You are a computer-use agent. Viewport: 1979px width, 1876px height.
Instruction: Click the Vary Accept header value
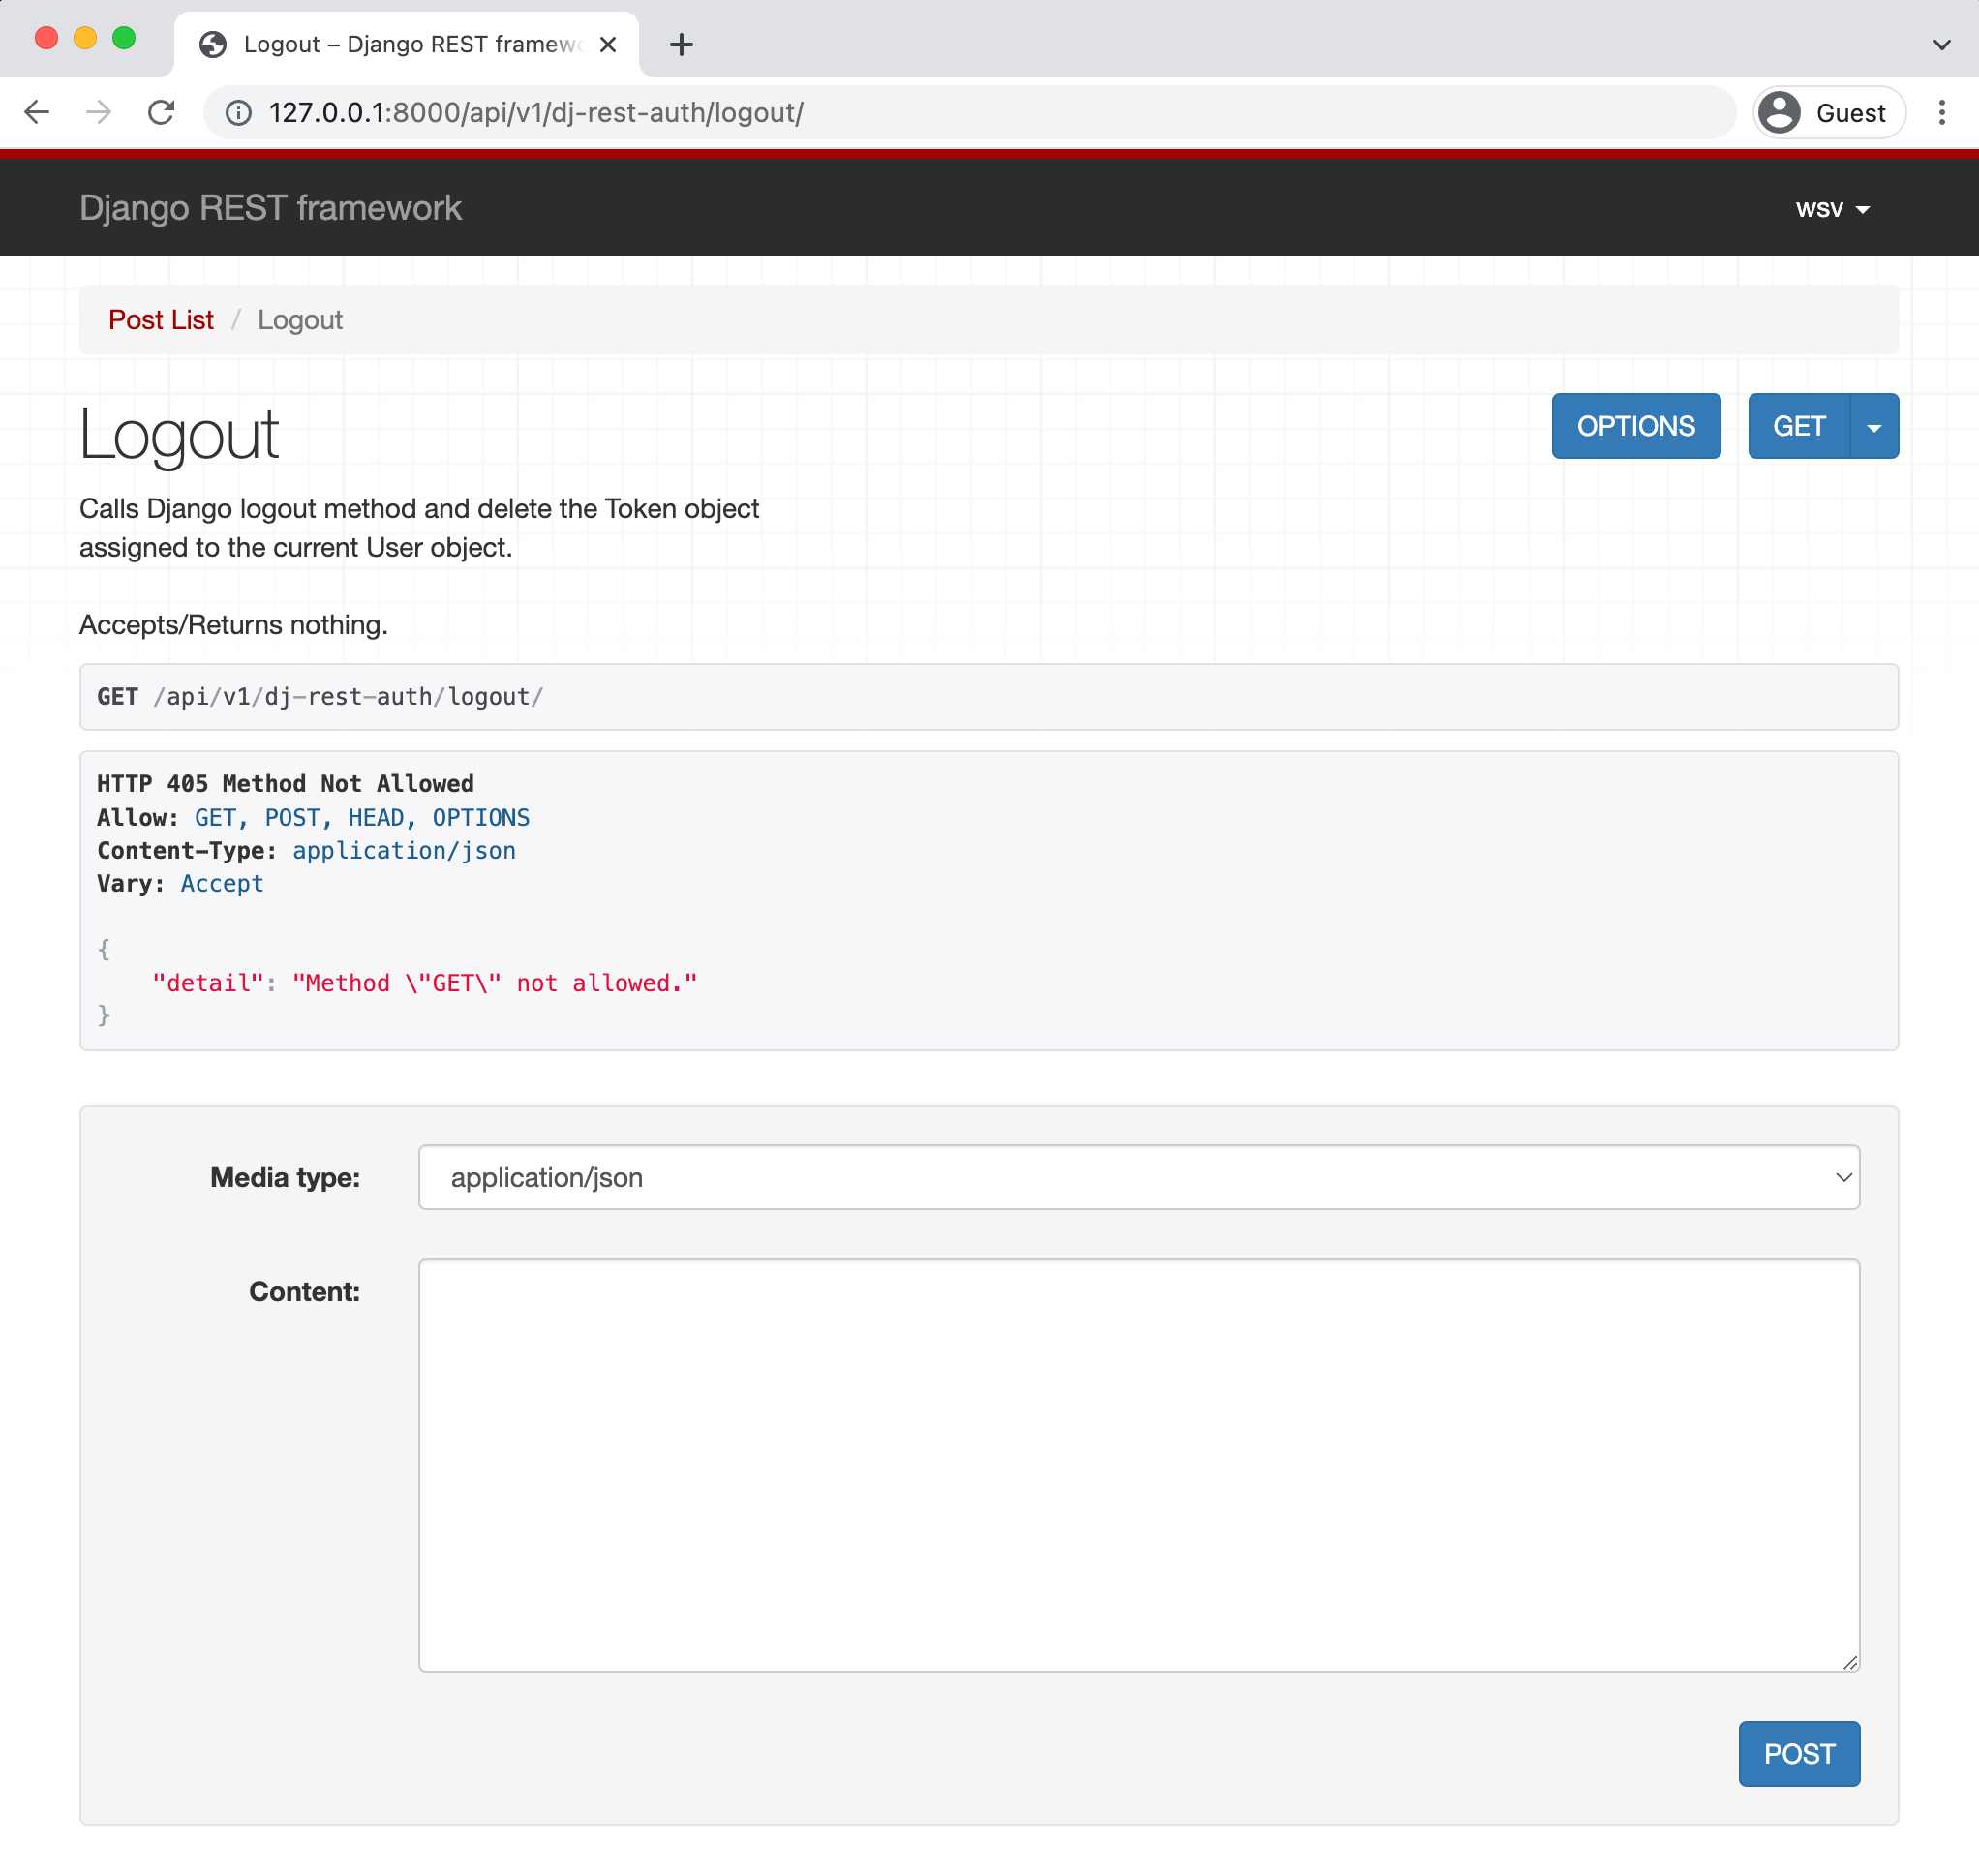tap(222, 884)
